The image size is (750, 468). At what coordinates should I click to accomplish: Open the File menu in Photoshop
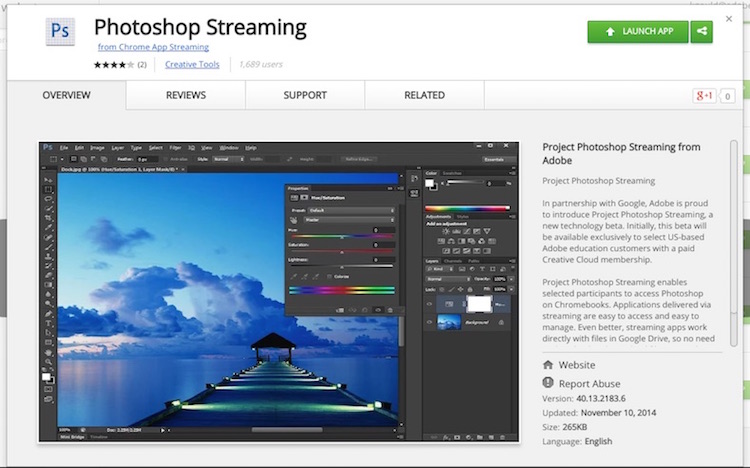pos(64,148)
